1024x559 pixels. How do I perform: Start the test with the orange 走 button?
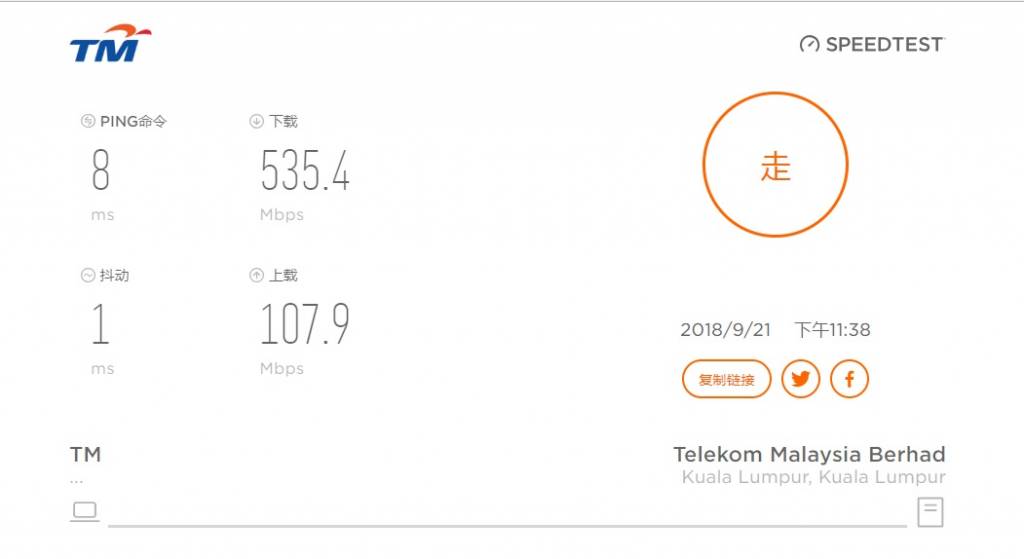point(775,165)
